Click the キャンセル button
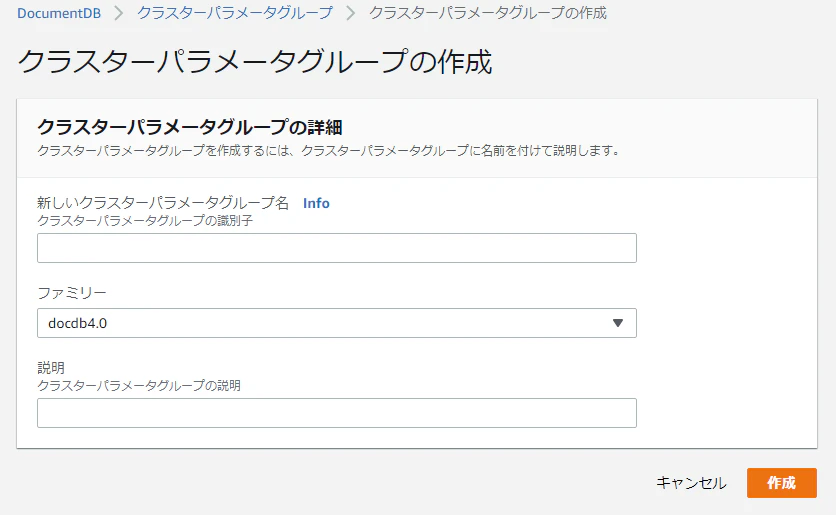Image resolution: width=836 pixels, height=515 pixels. tap(691, 483)
